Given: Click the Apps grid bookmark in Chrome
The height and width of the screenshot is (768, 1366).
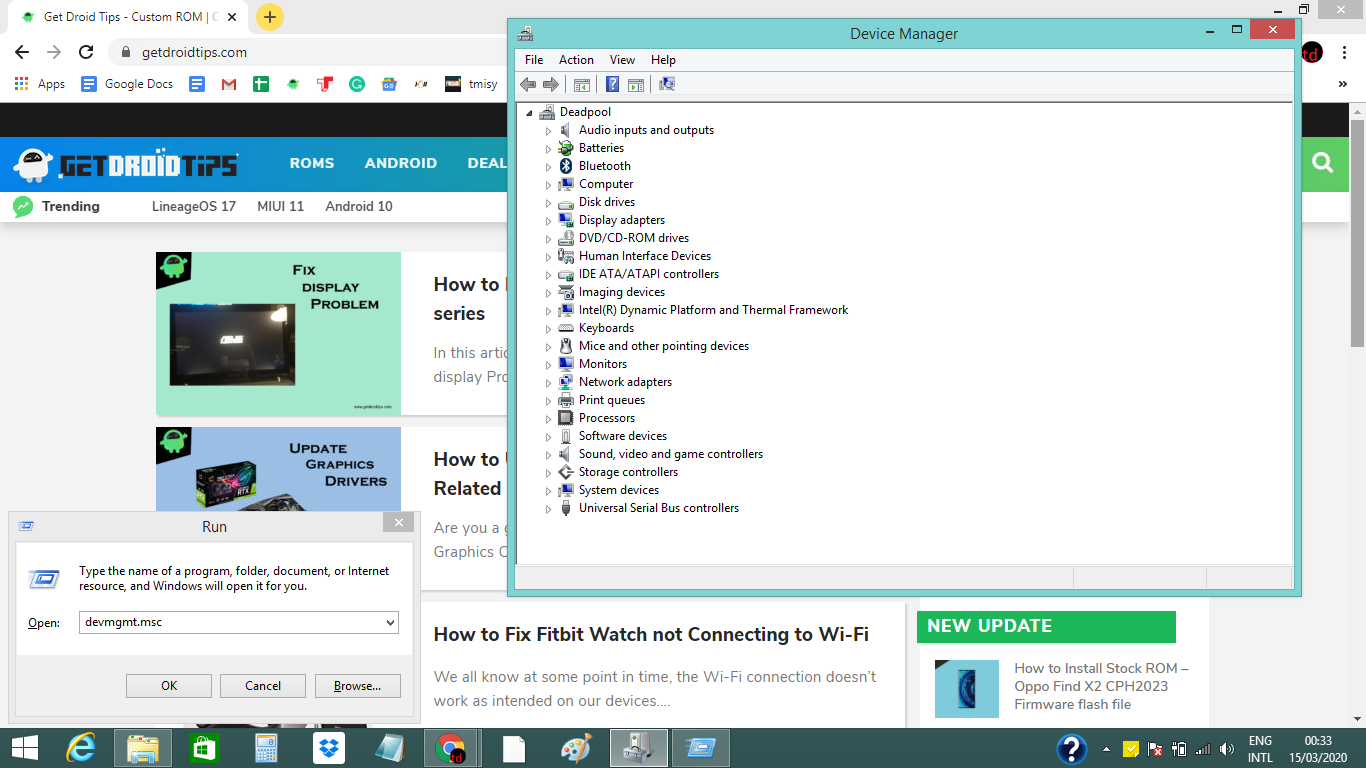Looking at the screenshot, I should coord(40,84).
